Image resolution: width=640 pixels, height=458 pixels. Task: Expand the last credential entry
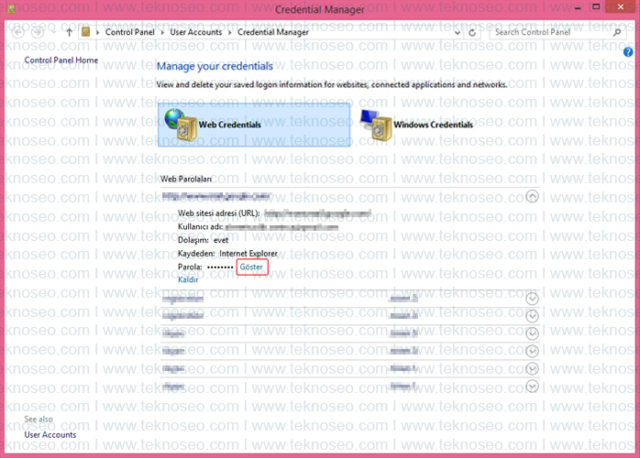532,386
